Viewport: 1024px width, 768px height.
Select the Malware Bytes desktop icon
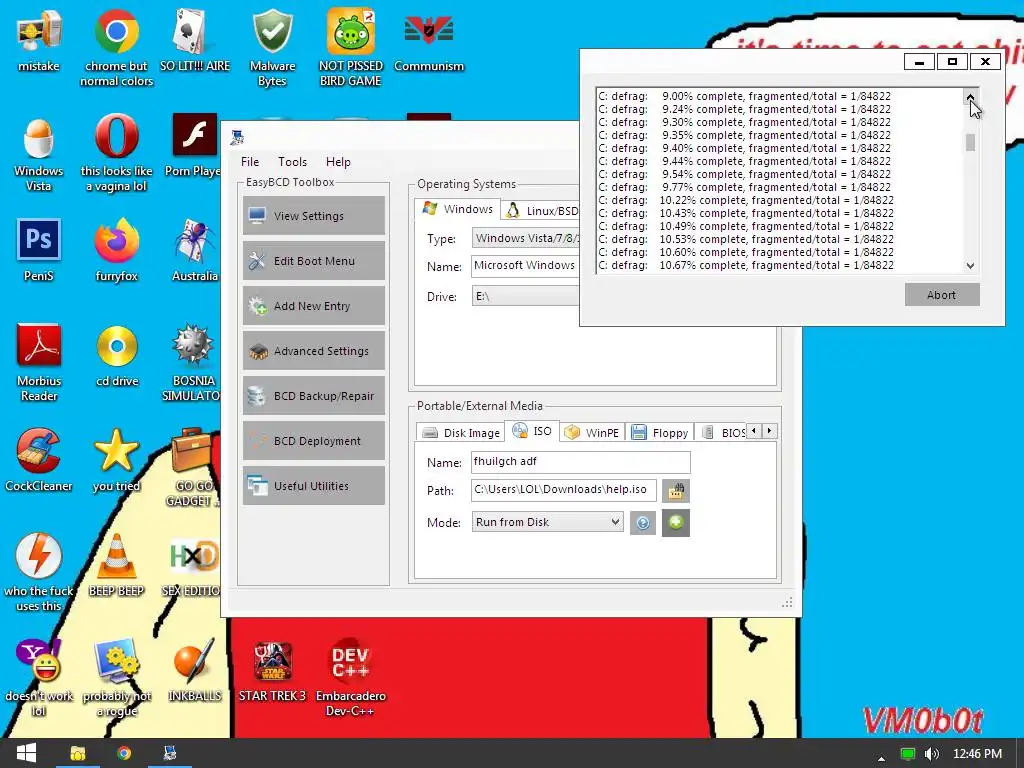[272, 48]
